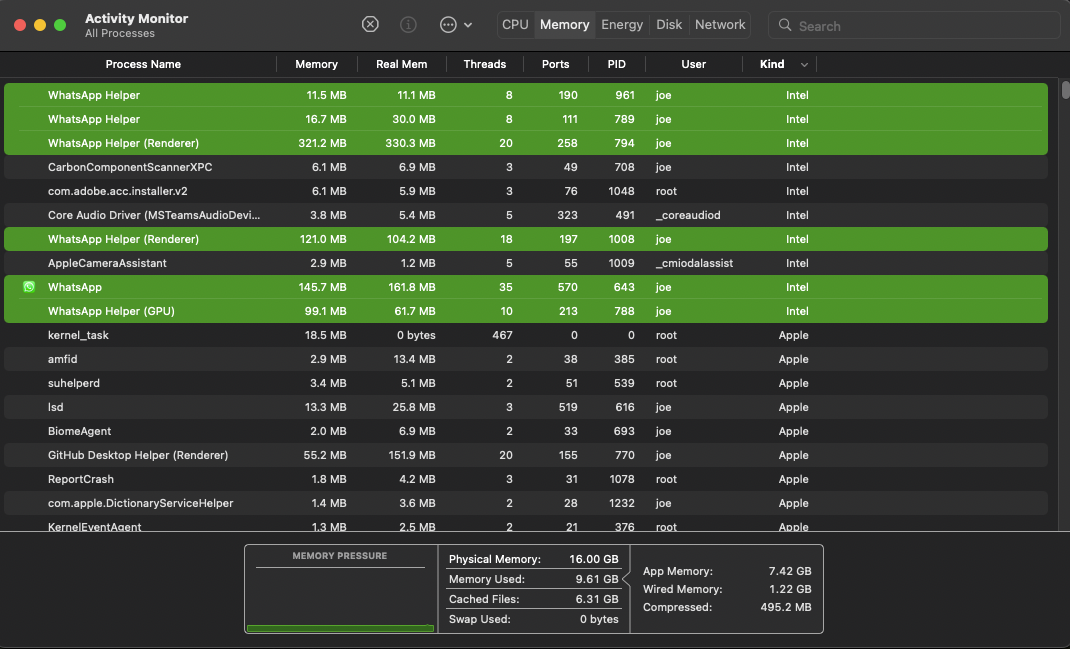Select WhatsApp Helper row with PID 789
The height and width of the screenshot is (649, 1070).
(525, 119)
